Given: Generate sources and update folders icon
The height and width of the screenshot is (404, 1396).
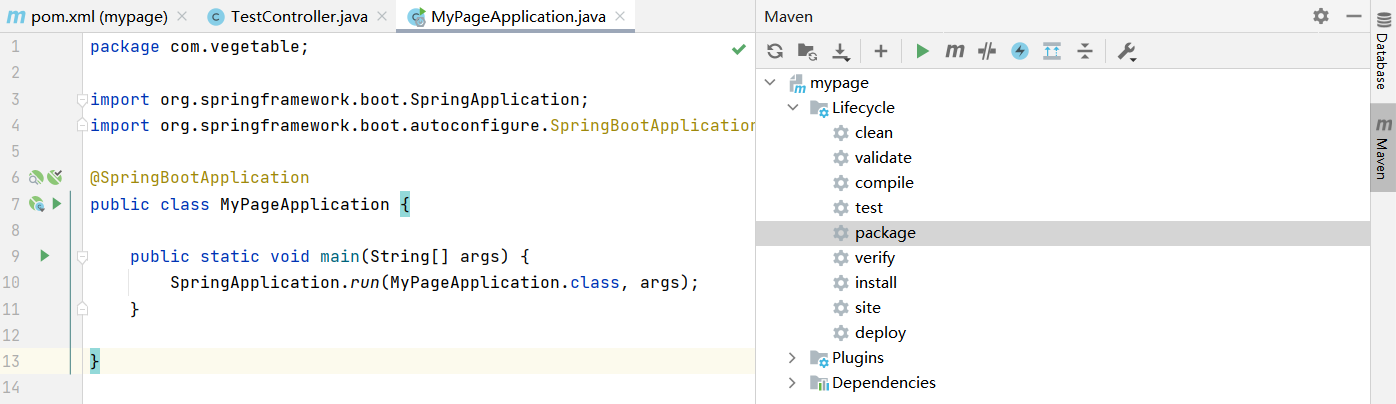Looking at the screenshot, I should (x=807, y=51).
